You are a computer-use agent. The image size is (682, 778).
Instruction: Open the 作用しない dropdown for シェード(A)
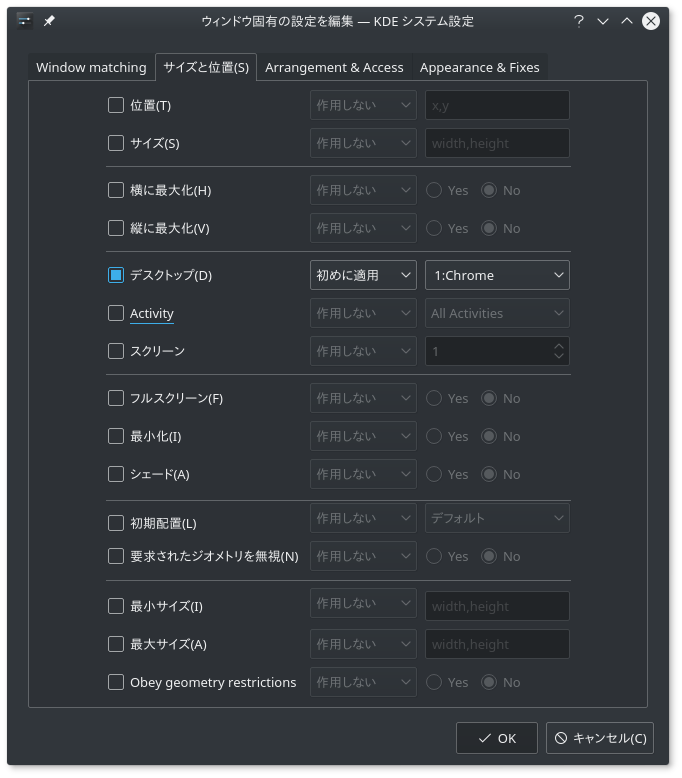pos(363,474)
